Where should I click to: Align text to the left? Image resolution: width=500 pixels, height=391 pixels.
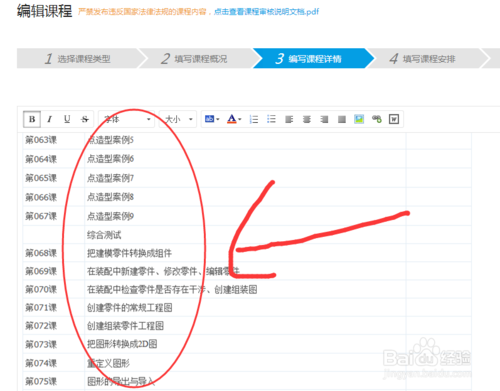click(289, 119)
